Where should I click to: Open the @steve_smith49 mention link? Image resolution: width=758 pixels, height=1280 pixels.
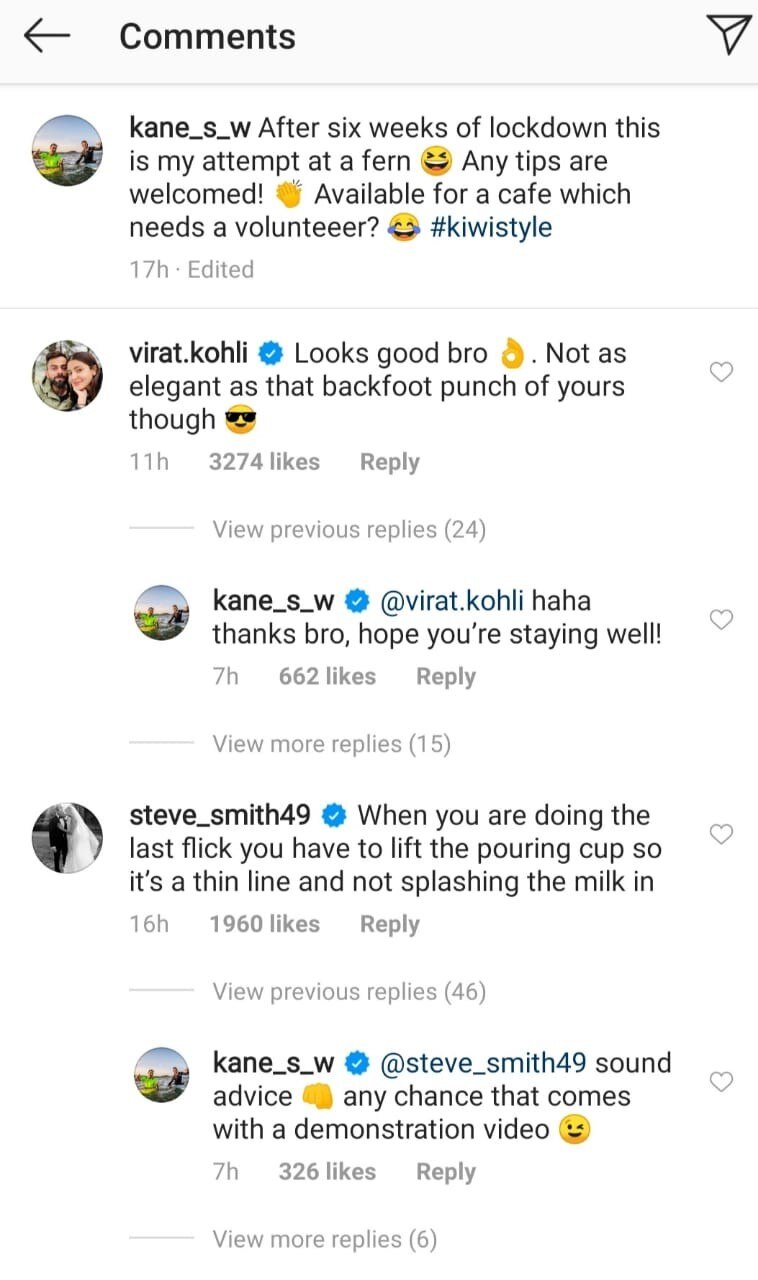483,1063
